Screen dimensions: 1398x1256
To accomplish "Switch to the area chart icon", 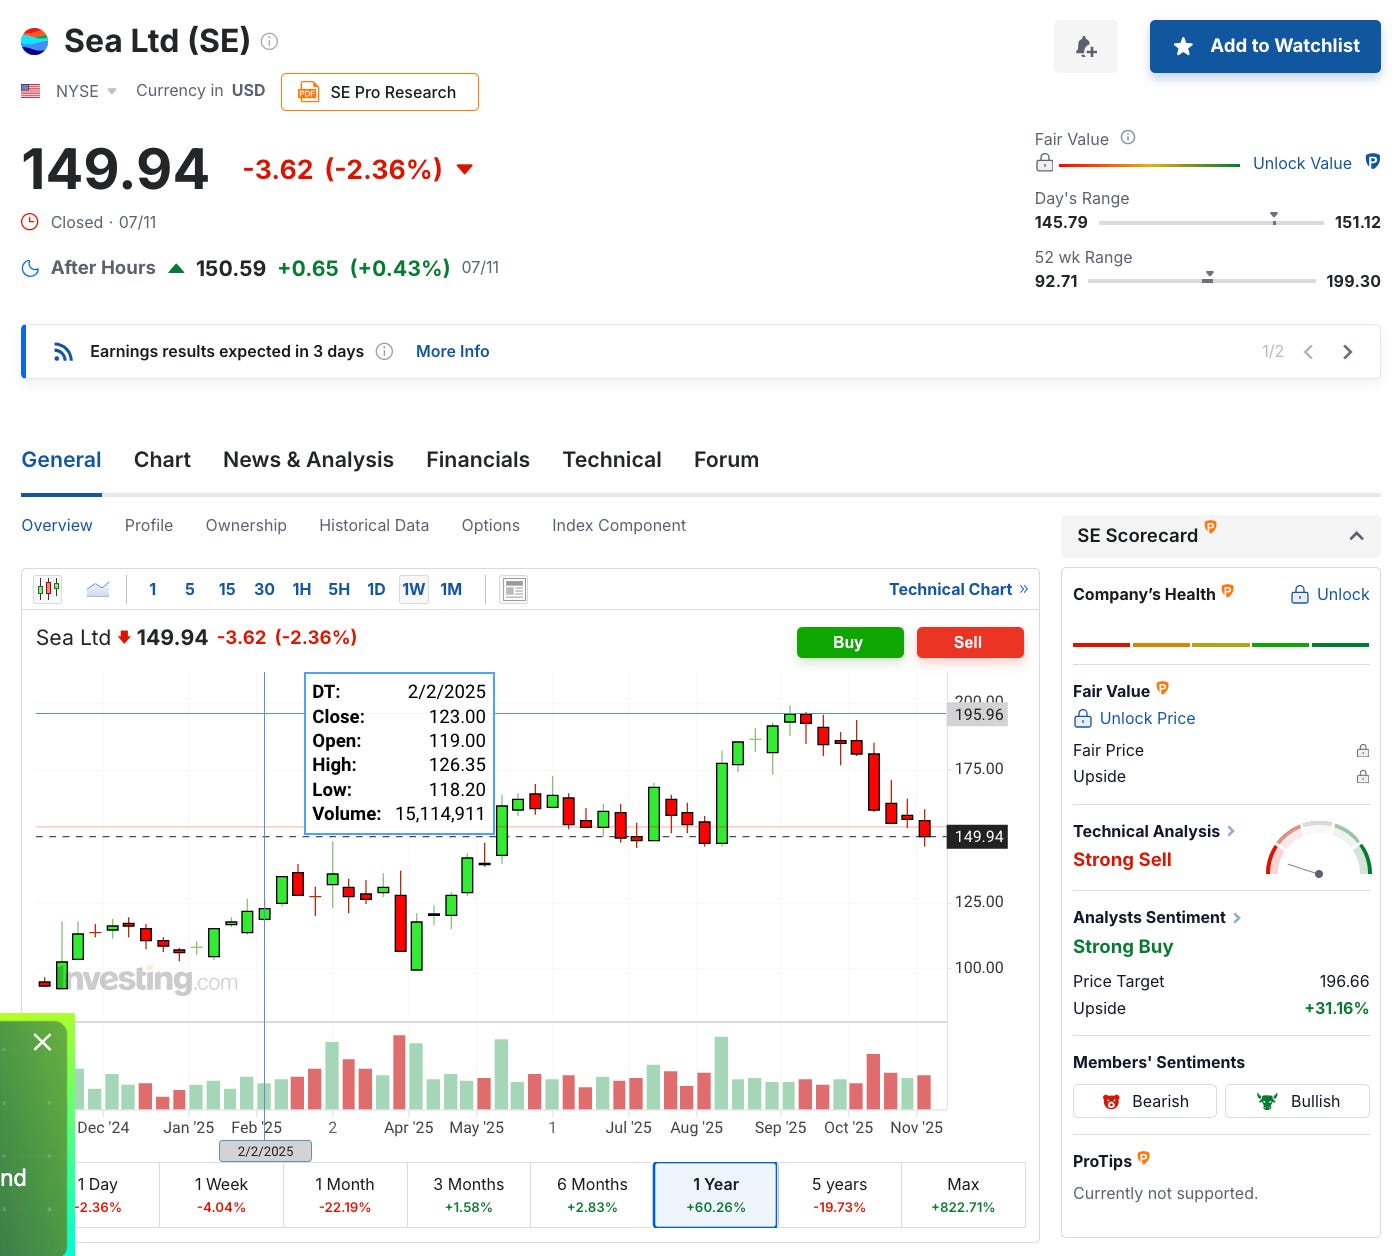I will point(98,589).
